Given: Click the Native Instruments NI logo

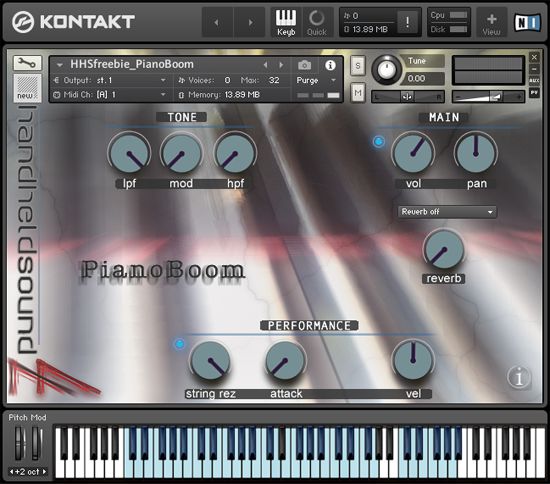Looking at the screenshot, I should pos(528,23).
